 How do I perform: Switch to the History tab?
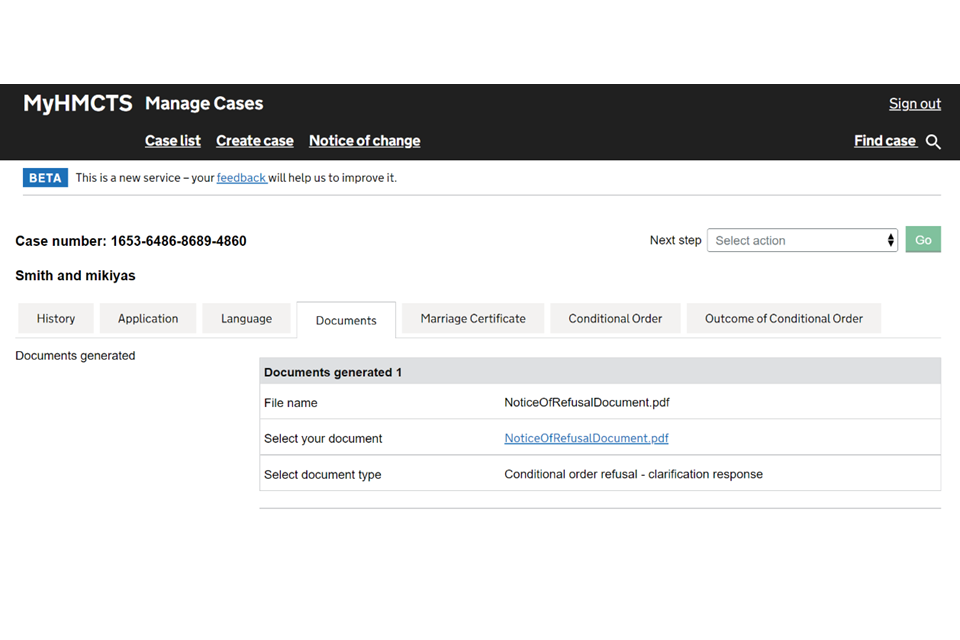click(56, 318)
